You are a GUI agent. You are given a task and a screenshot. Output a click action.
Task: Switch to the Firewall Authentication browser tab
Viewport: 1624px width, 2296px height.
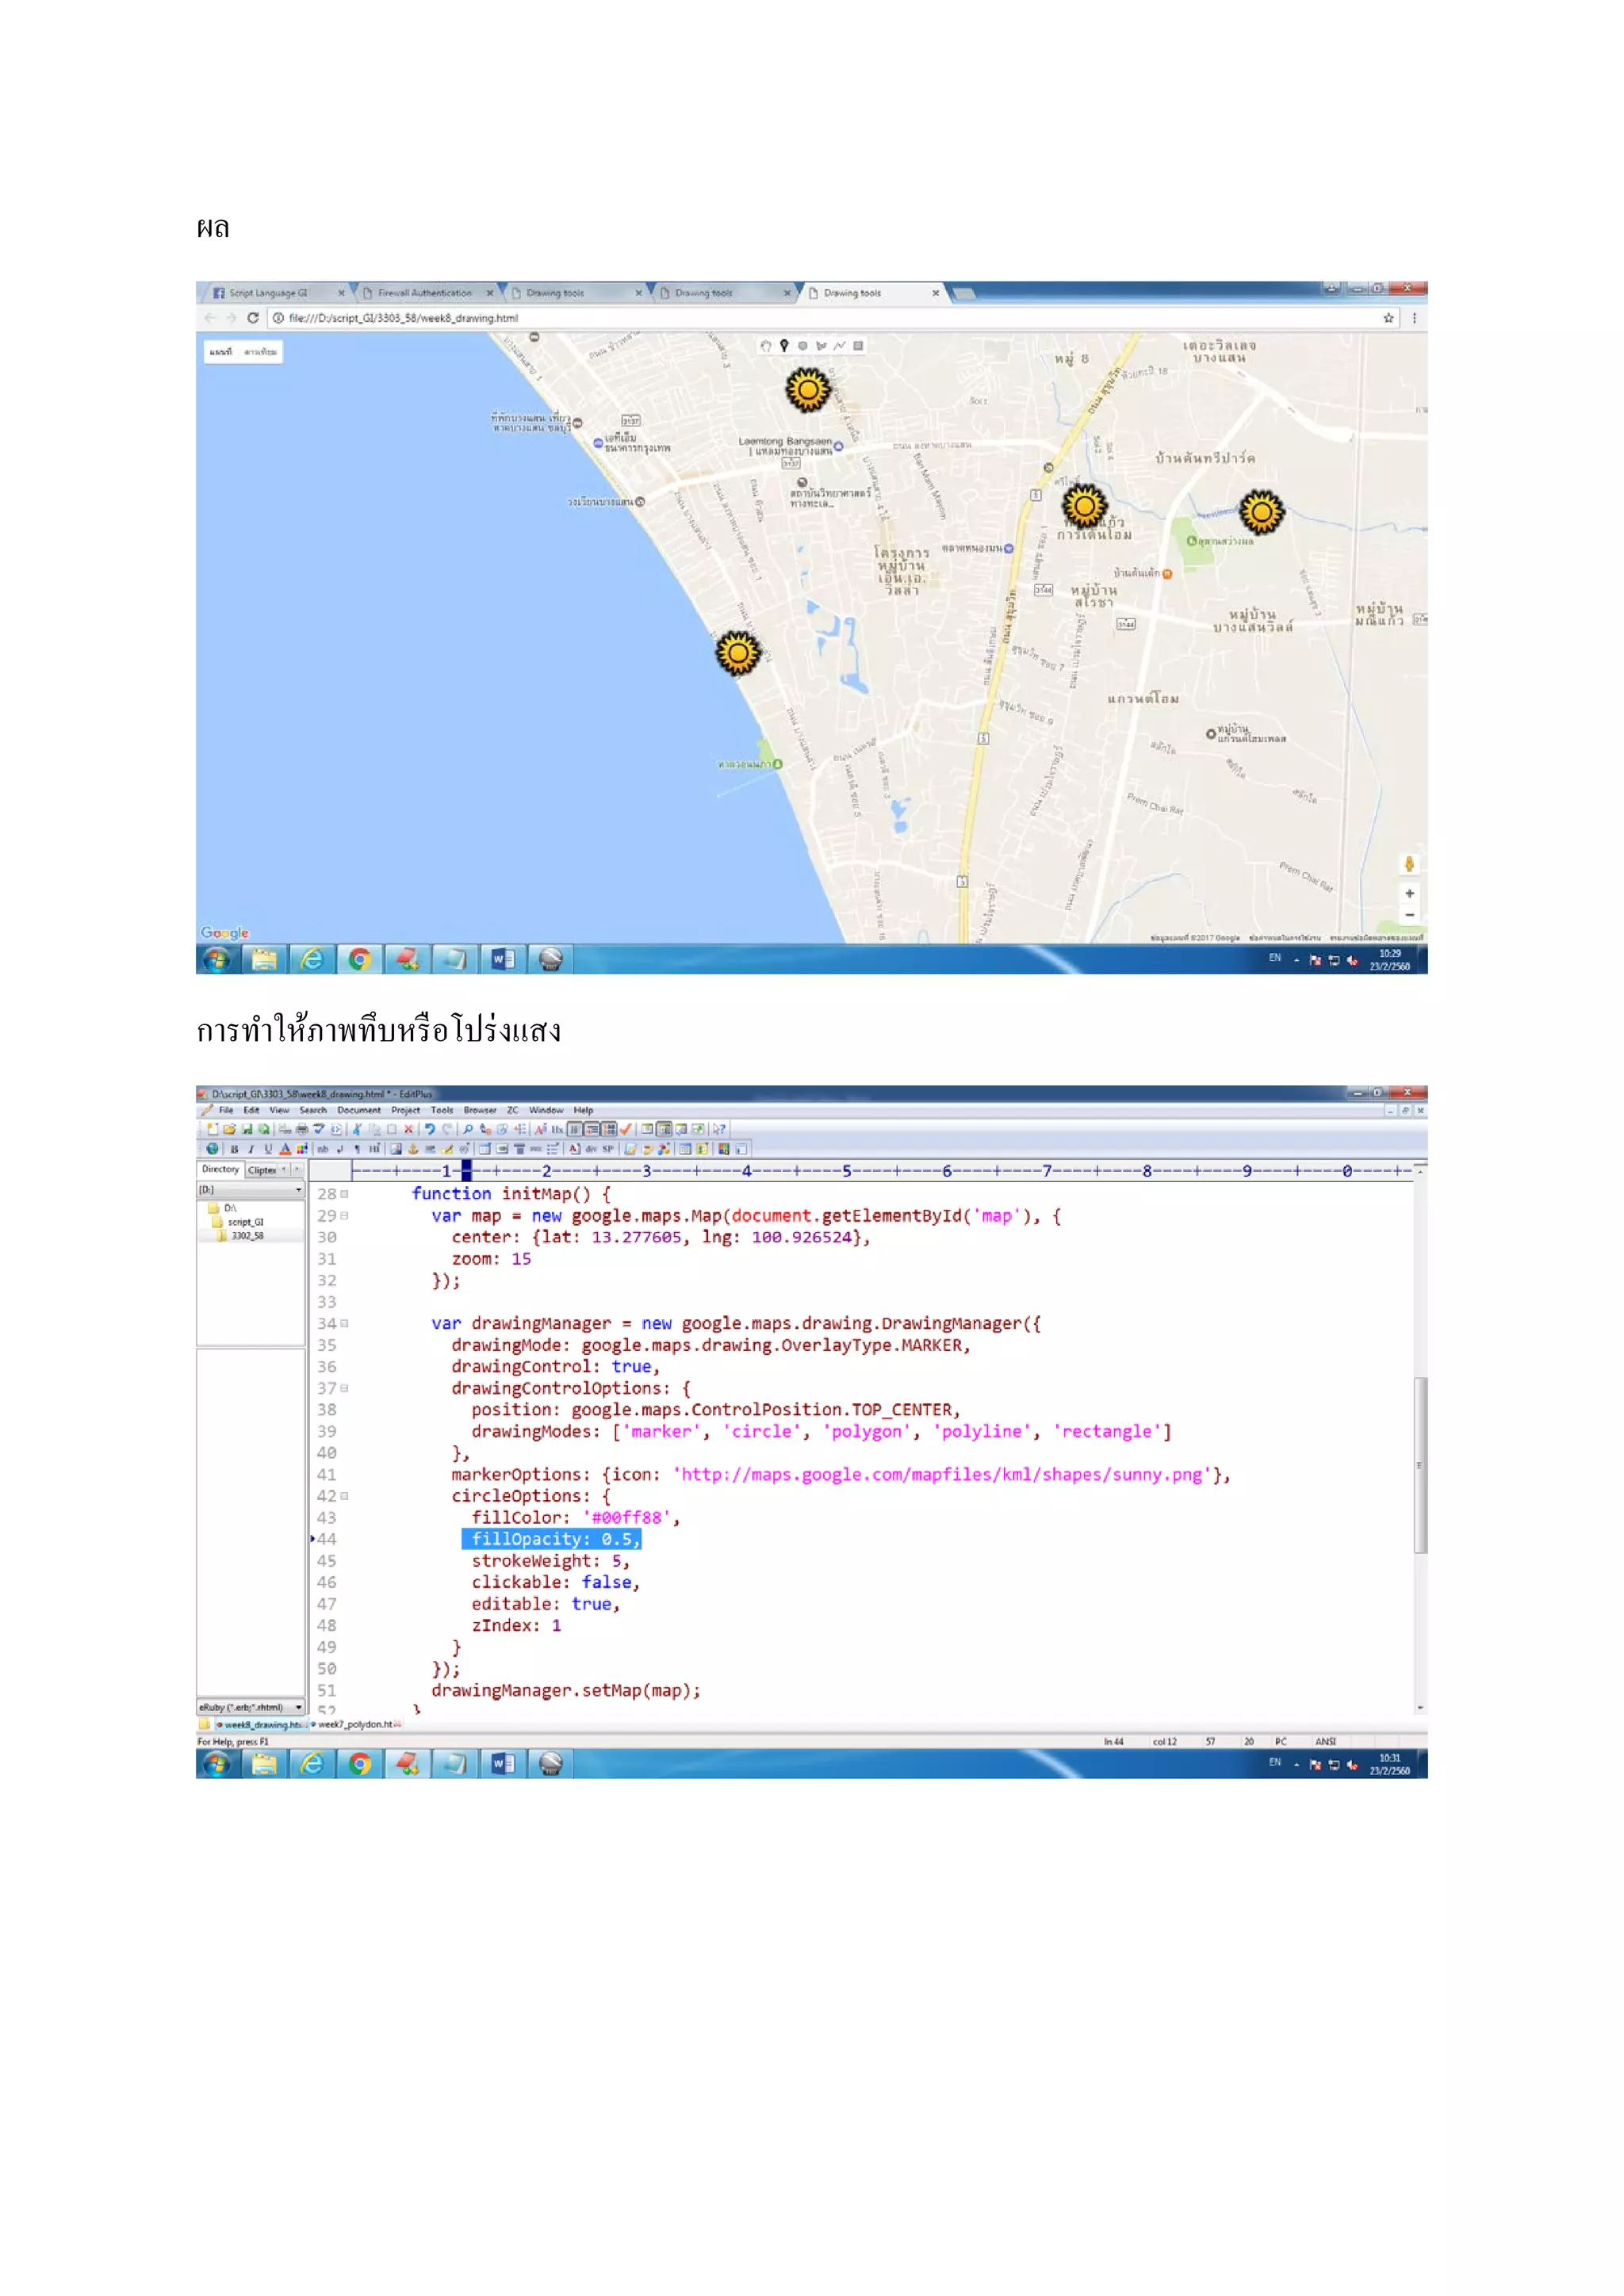424,293
